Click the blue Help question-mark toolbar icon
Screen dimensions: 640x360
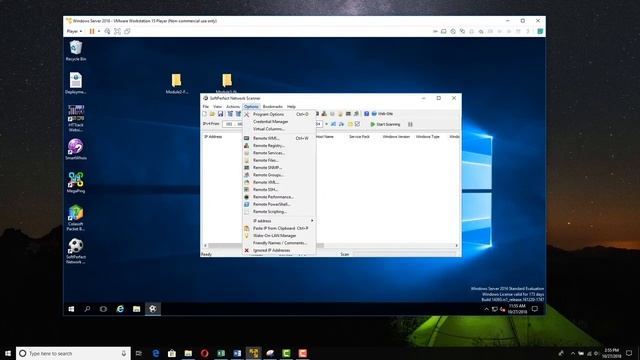[x=367, y=114]
